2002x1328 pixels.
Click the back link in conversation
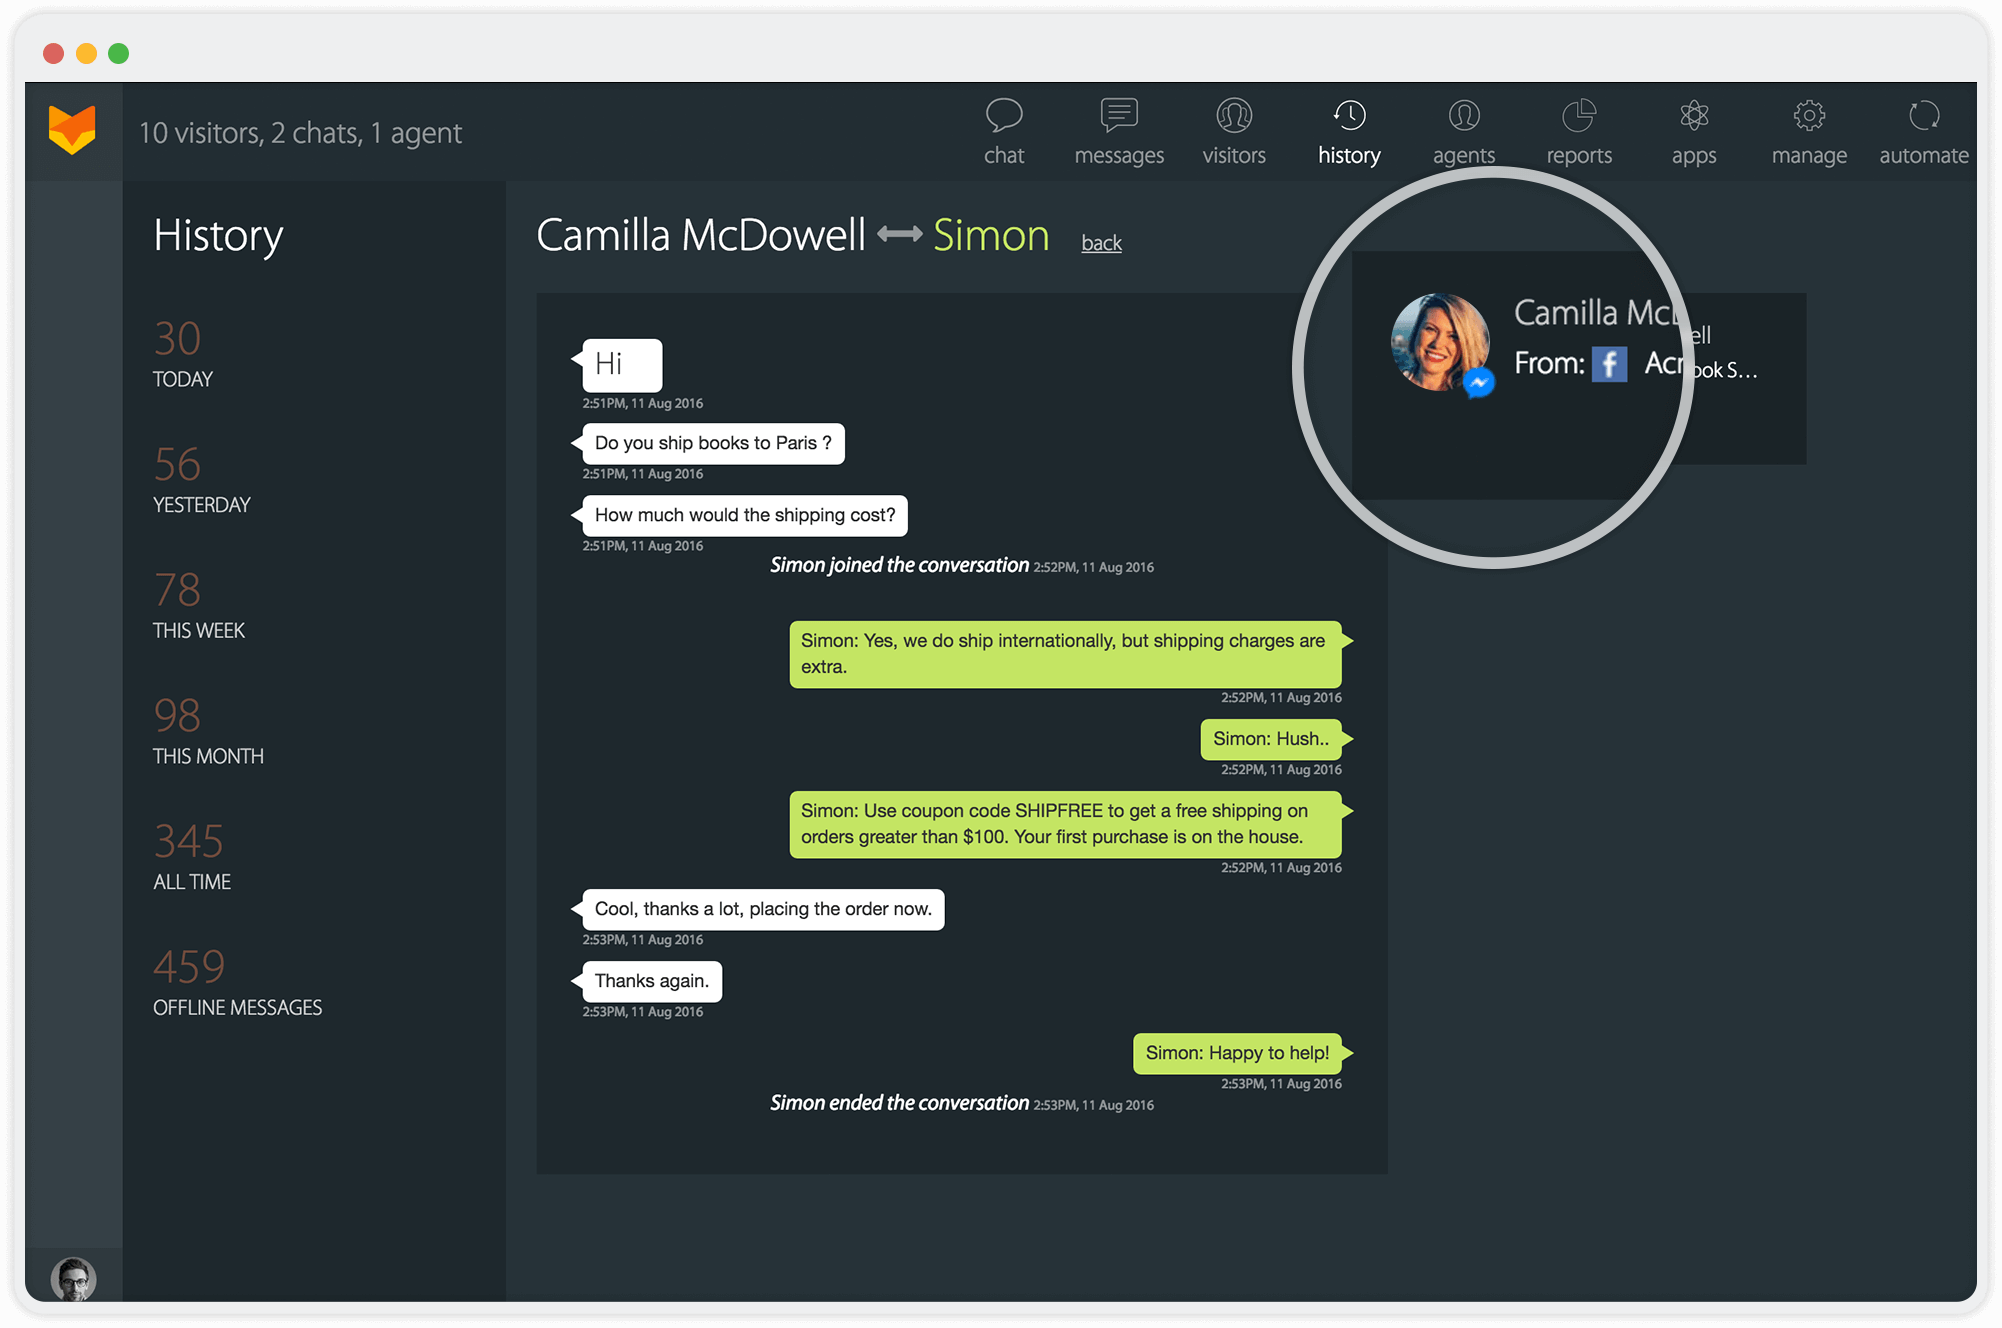coord(1103,240)
